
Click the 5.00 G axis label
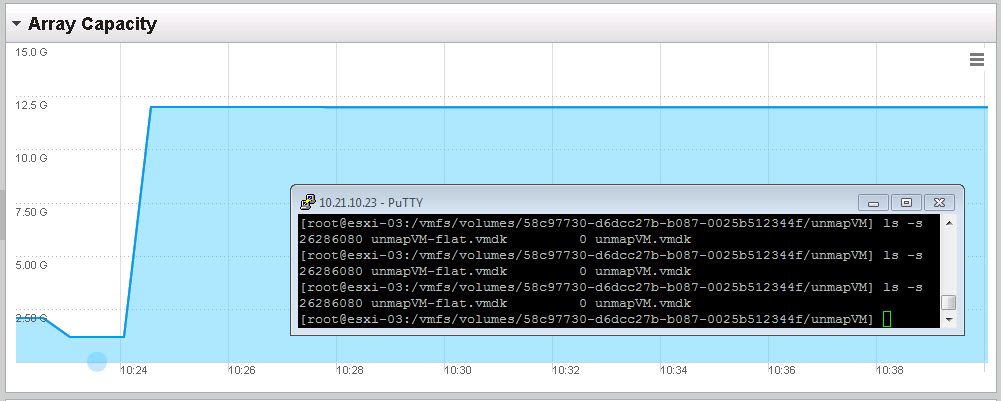(31, 264)
